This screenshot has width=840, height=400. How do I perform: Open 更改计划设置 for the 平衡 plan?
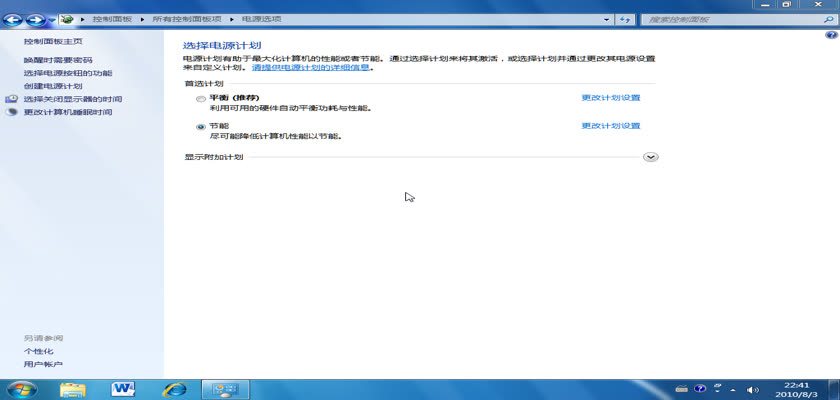tap(610, 98)
